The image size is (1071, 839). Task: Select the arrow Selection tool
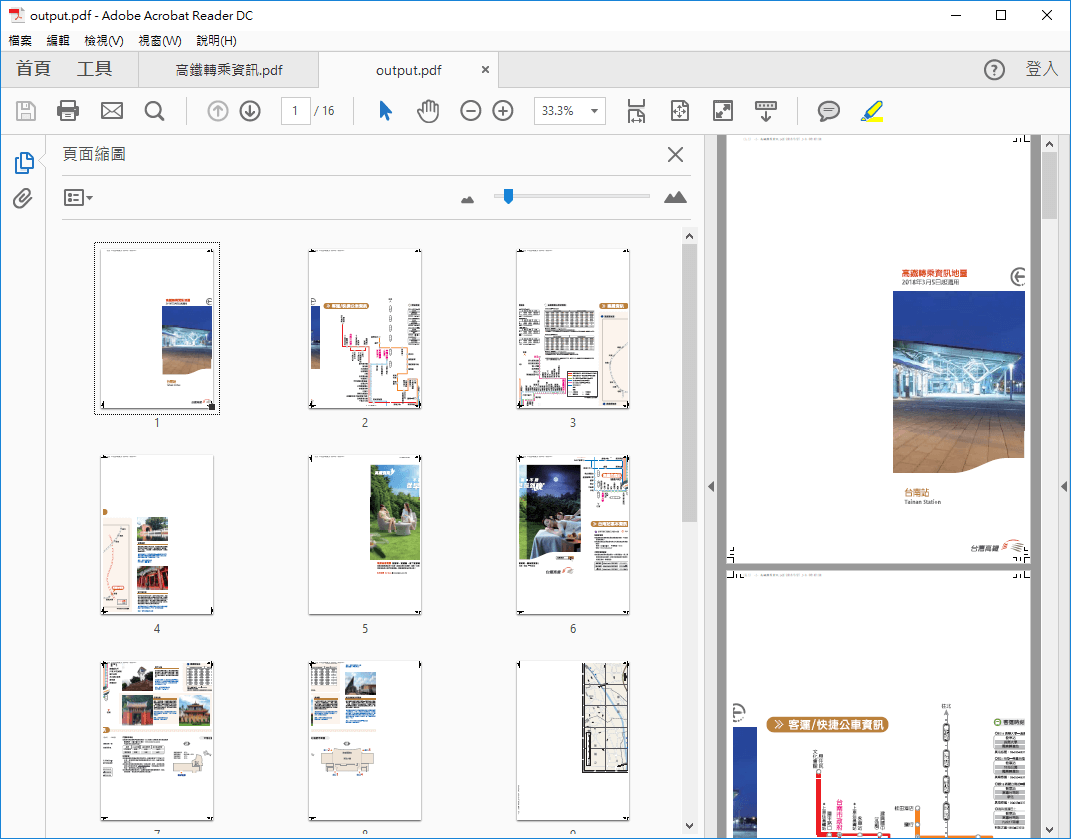coord(385,111)
